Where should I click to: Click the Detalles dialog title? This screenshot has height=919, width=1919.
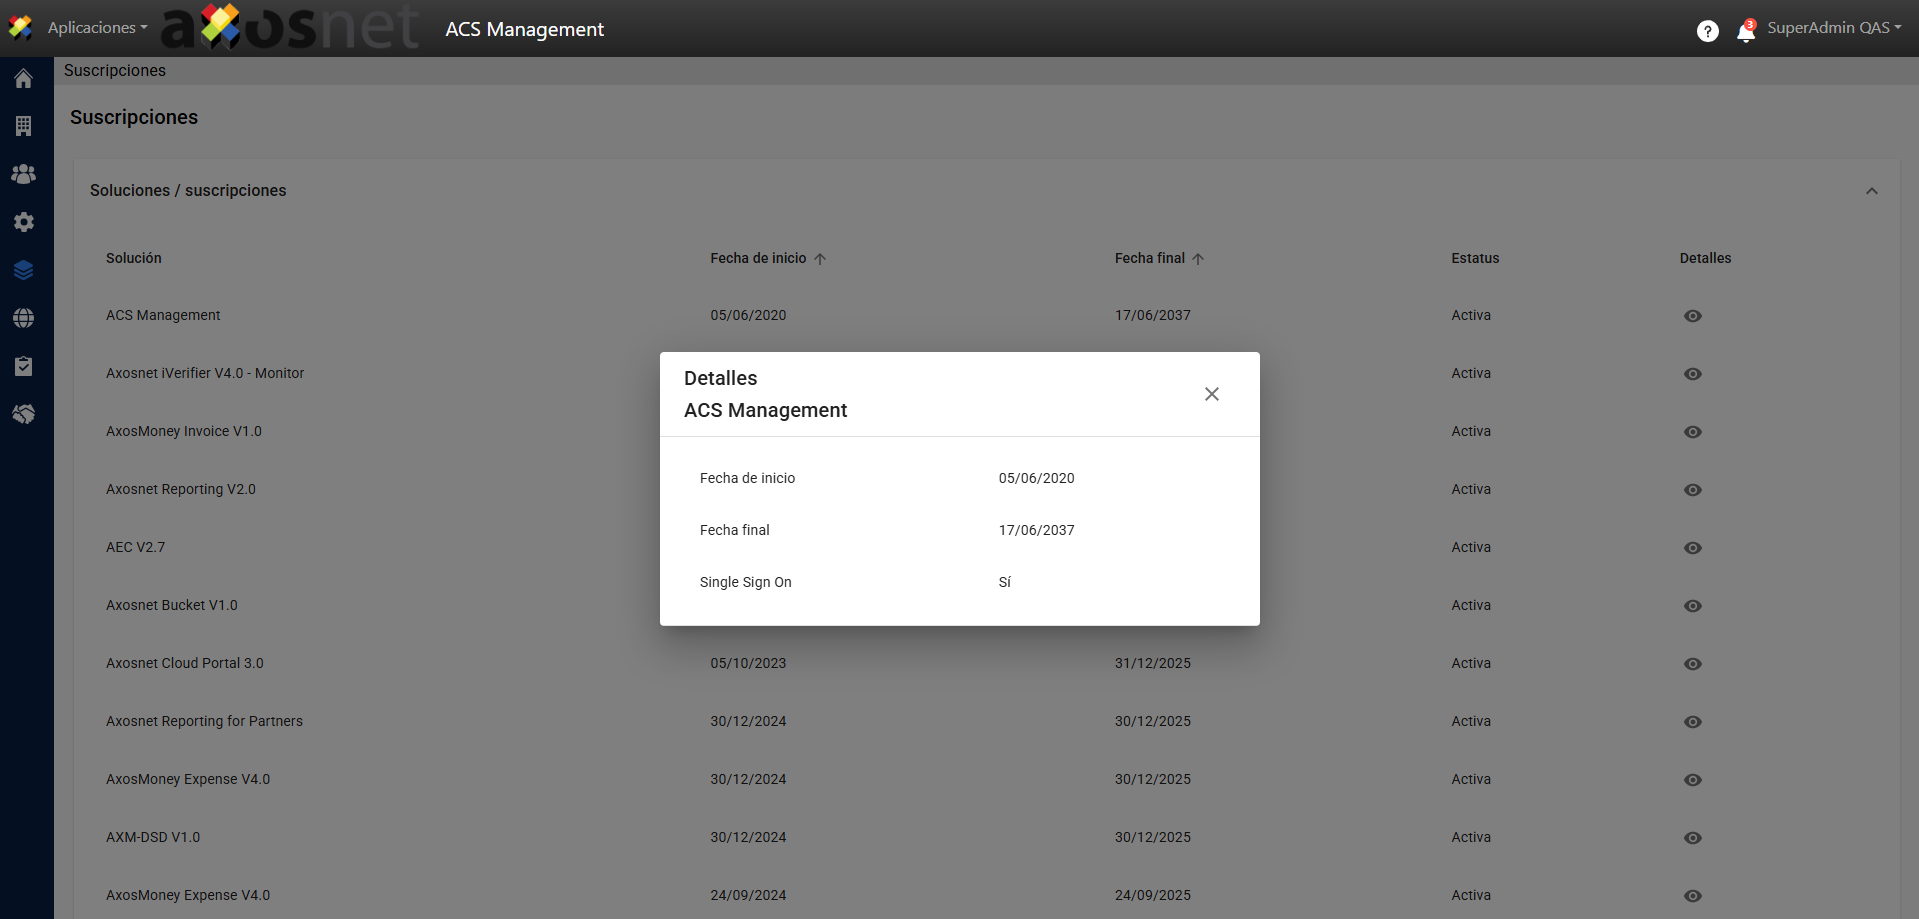(720, 378)
